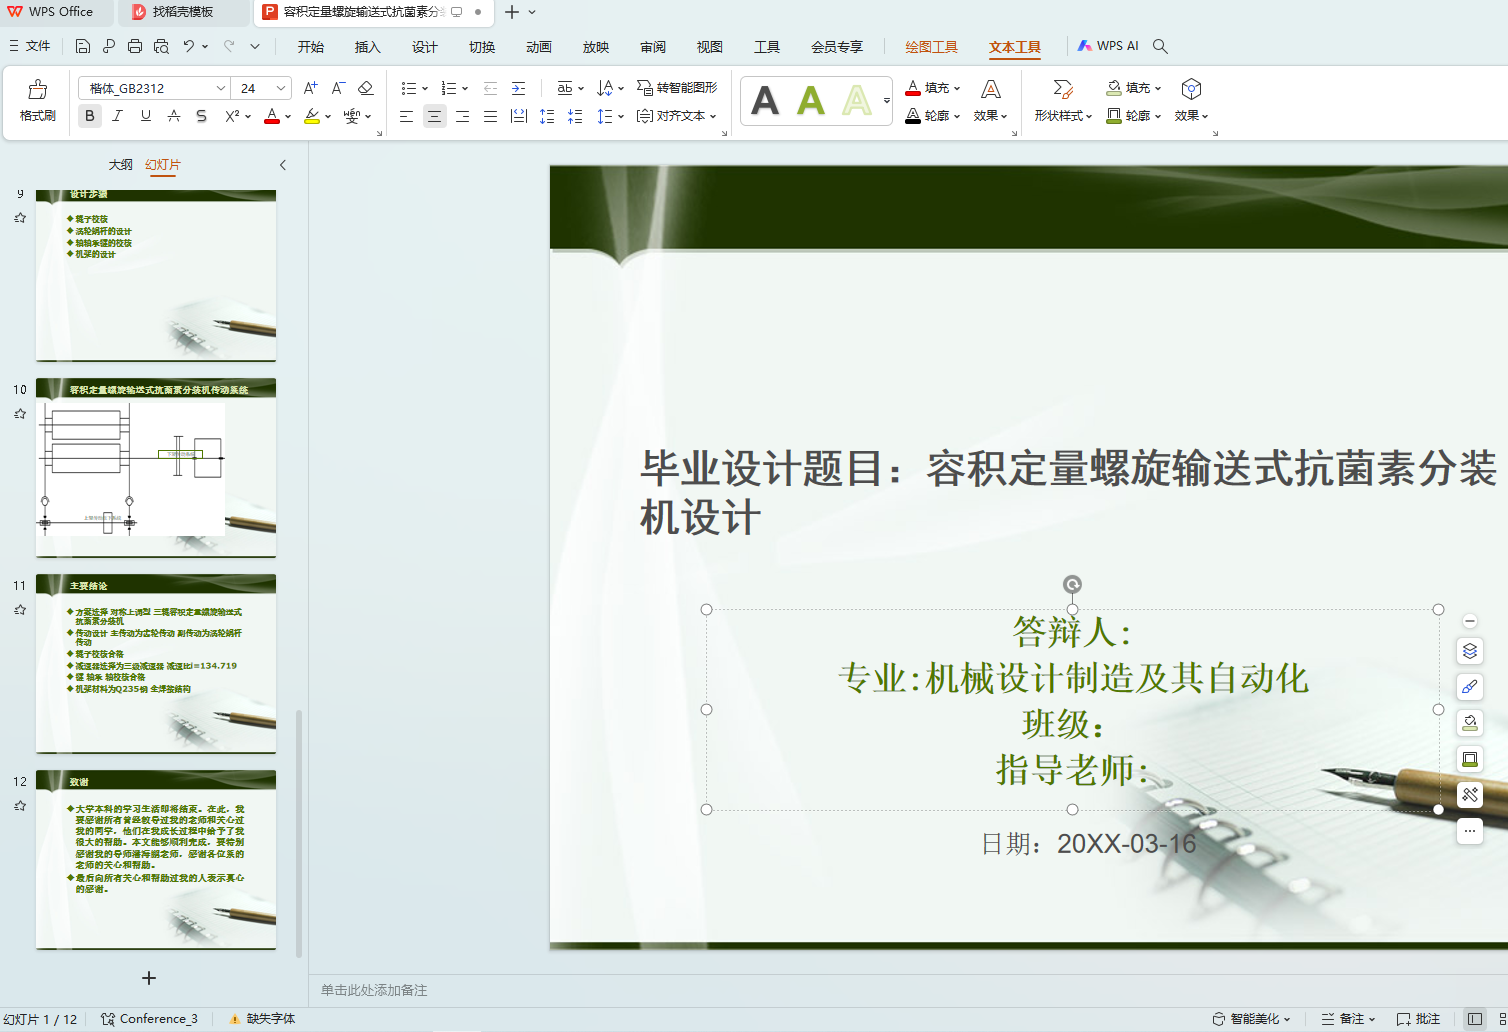Click the layers icon beside the text box

(x=1470, y=651)
